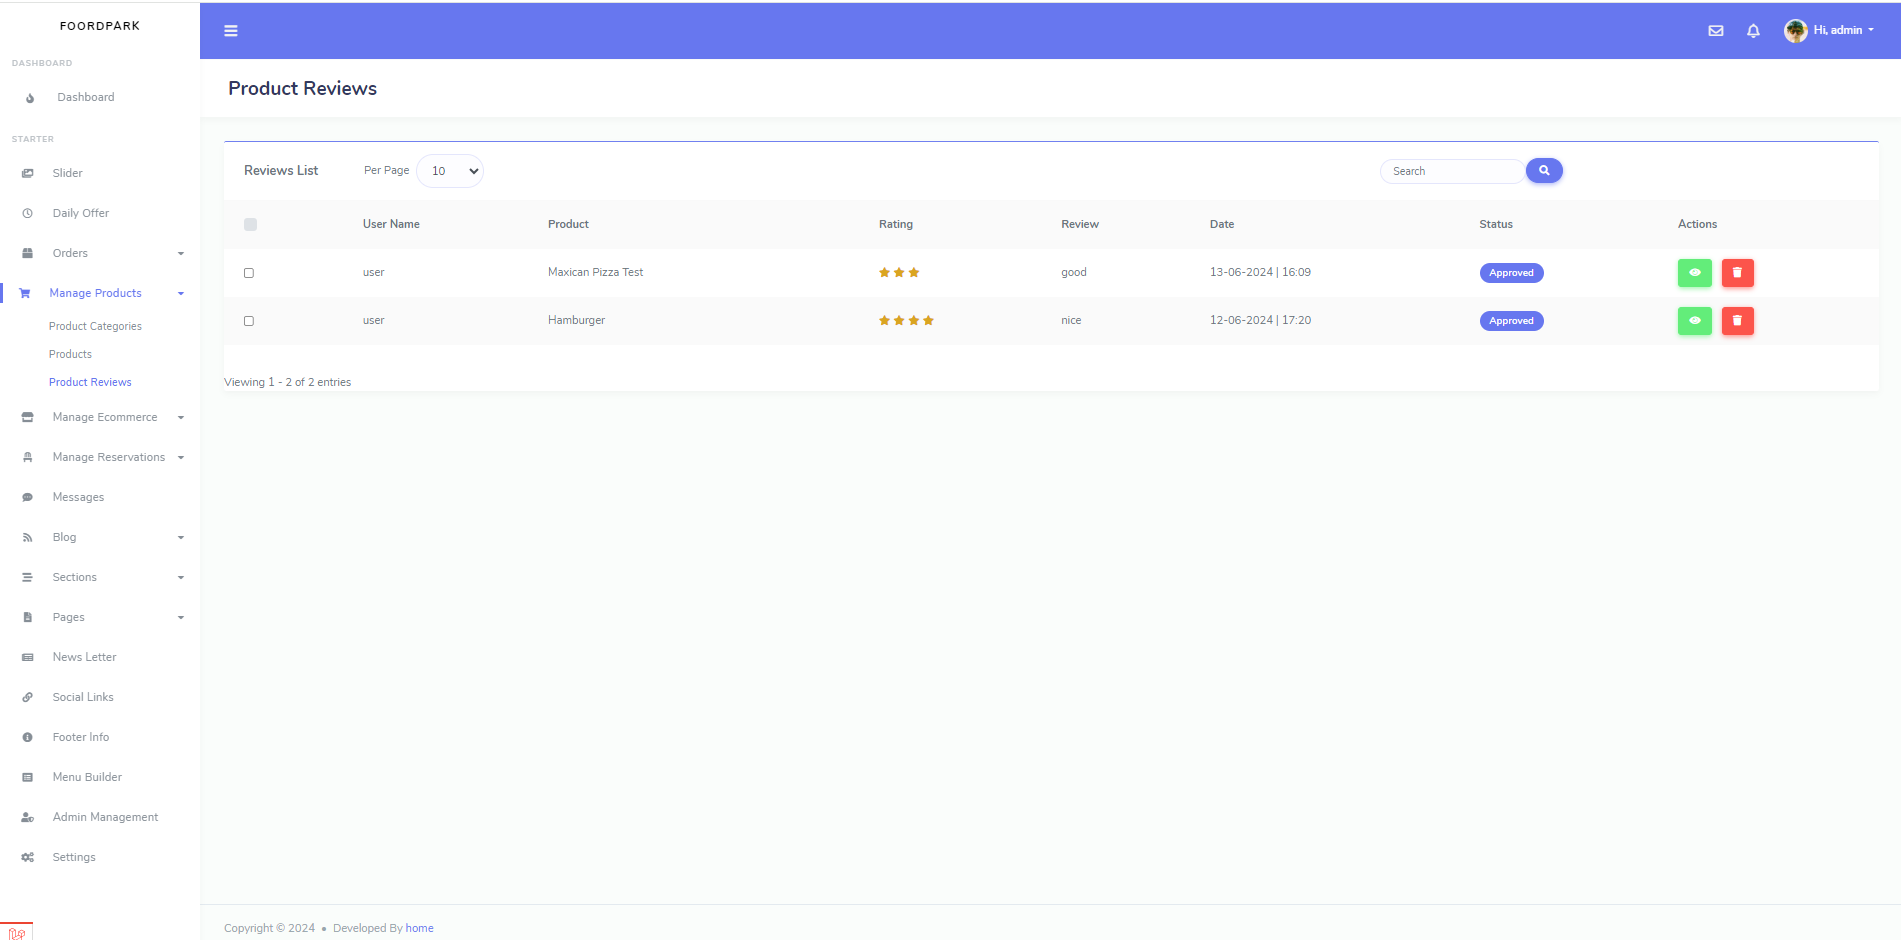View the Hamburger review details
Screen dimensions: 1901x940
point(1694,321)
